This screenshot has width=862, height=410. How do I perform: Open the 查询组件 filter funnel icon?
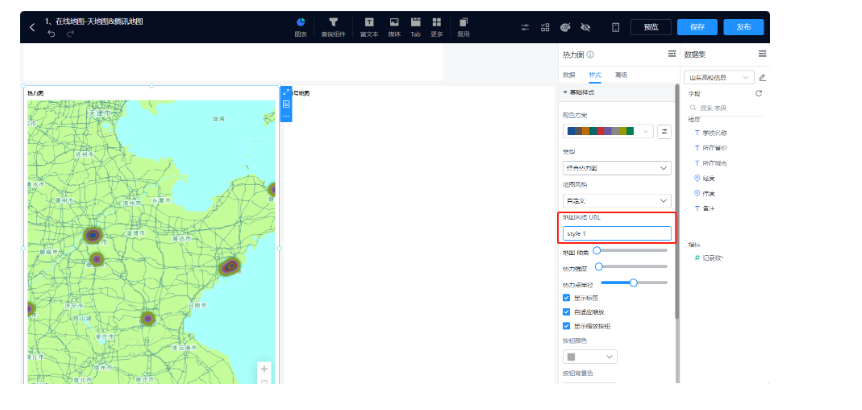tap(333, 27)
